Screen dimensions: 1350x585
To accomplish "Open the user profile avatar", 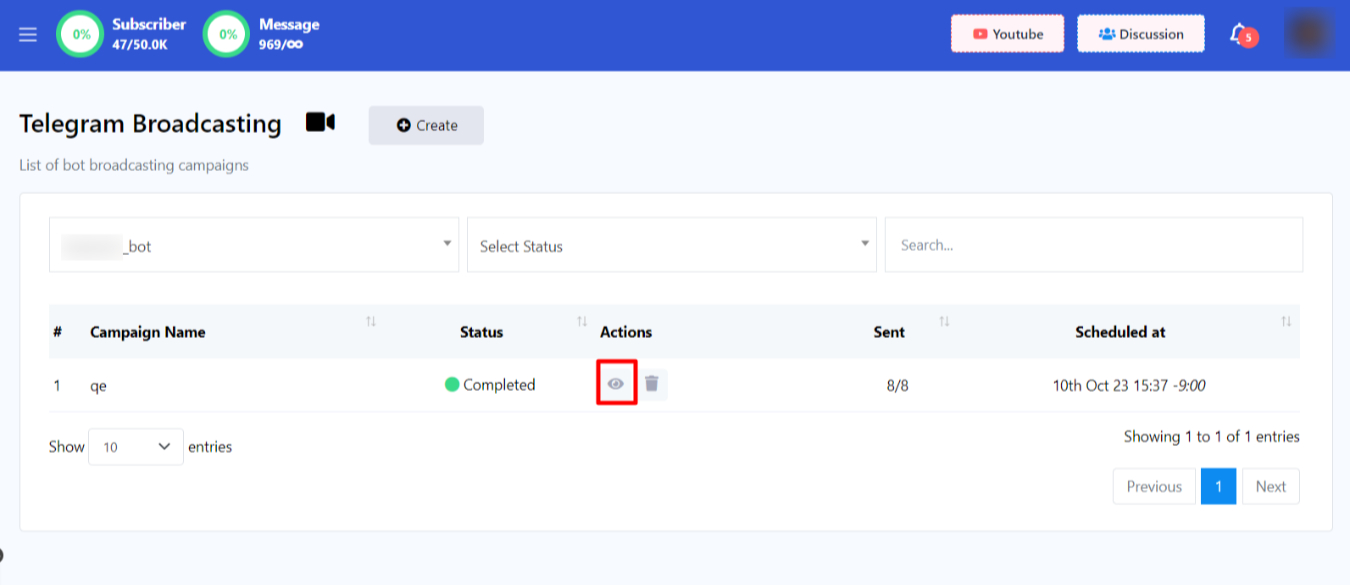I will tap(1308, 34).
